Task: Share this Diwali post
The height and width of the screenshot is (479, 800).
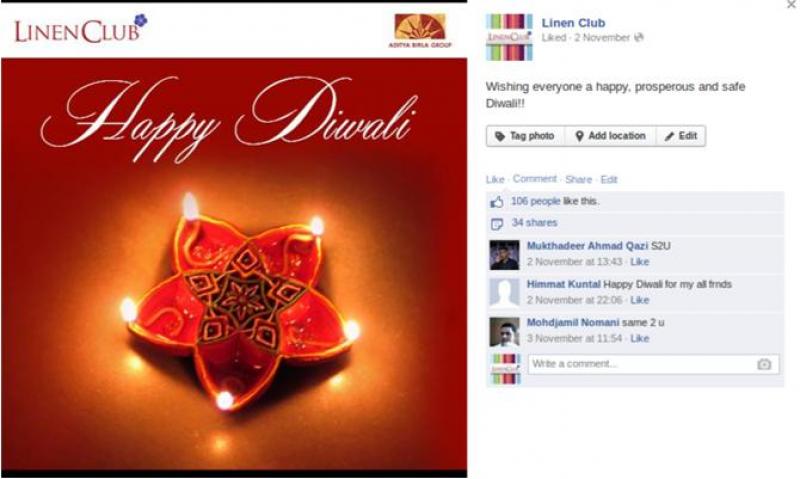Action: click(x=578, y=180)
